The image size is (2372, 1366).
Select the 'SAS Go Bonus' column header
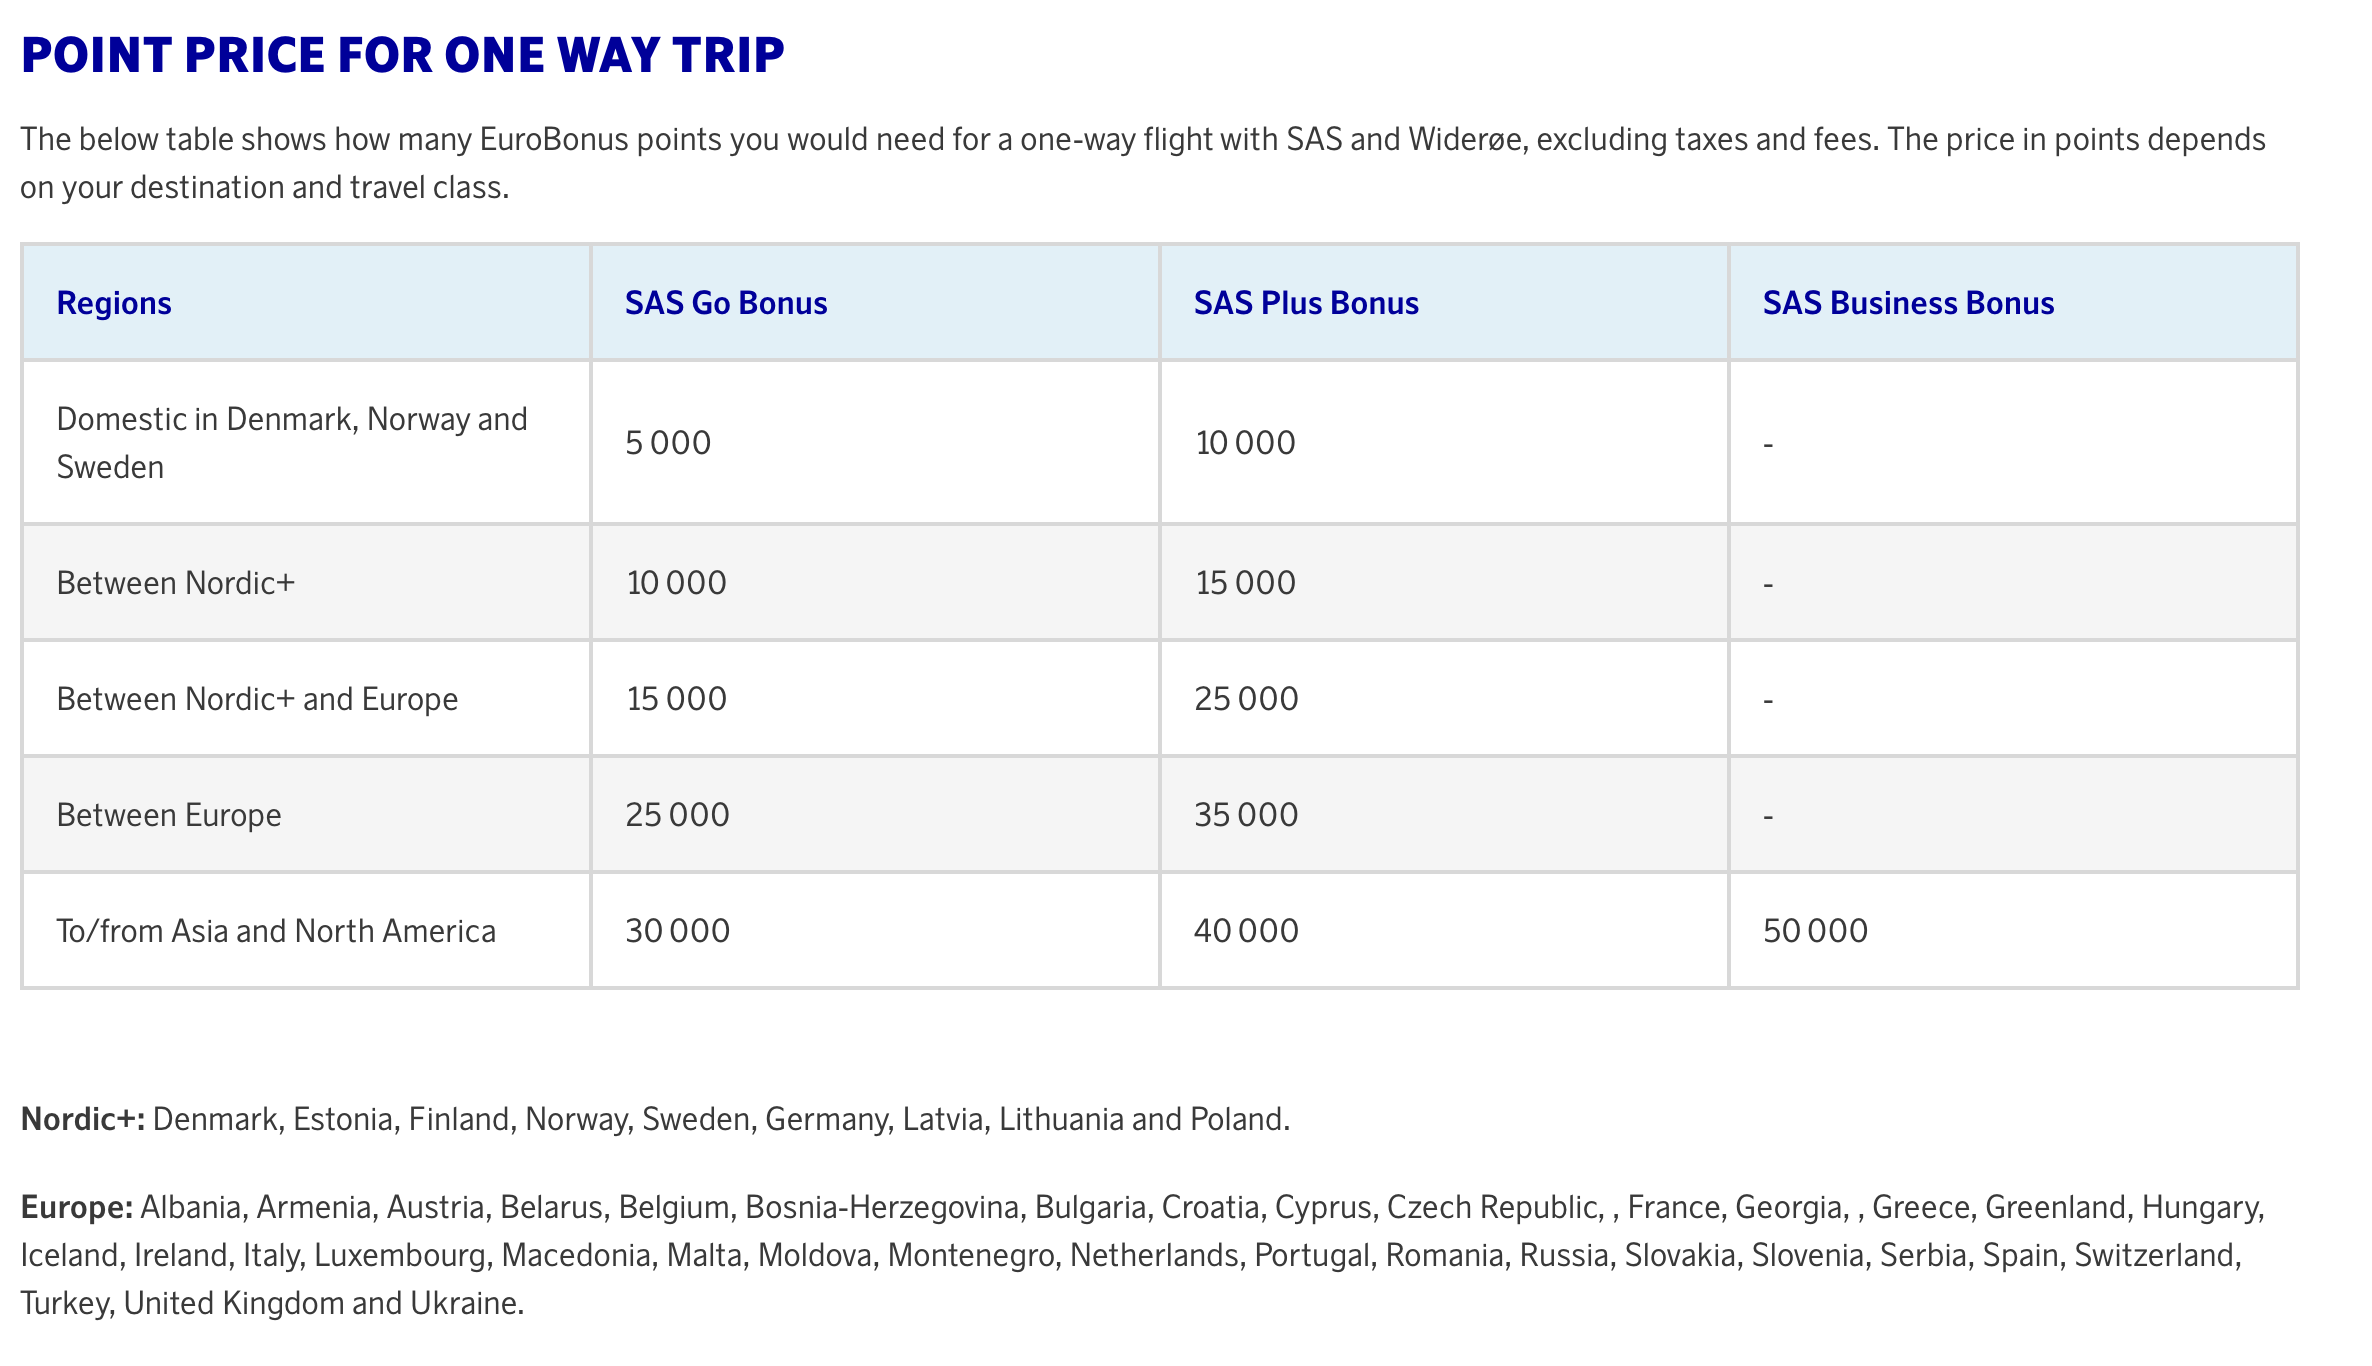point(726,303)
